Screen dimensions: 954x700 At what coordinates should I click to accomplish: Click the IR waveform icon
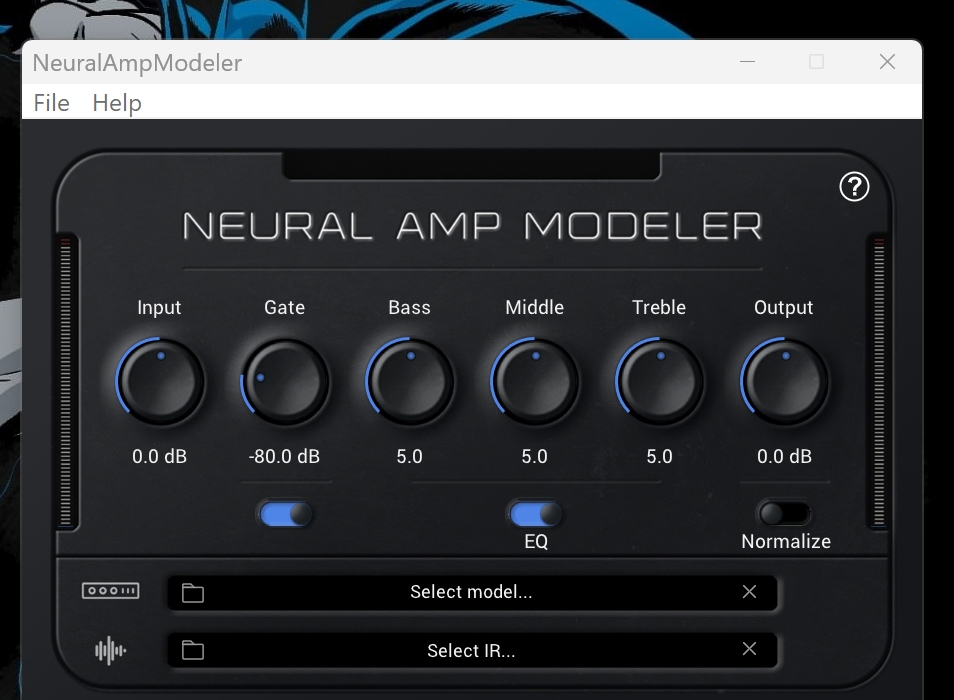click(111, 650)
